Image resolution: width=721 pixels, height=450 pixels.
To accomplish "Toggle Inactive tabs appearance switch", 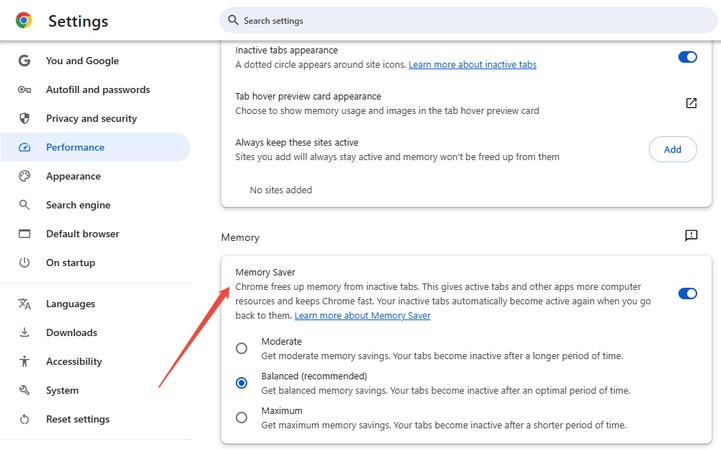I will [687, 57].
